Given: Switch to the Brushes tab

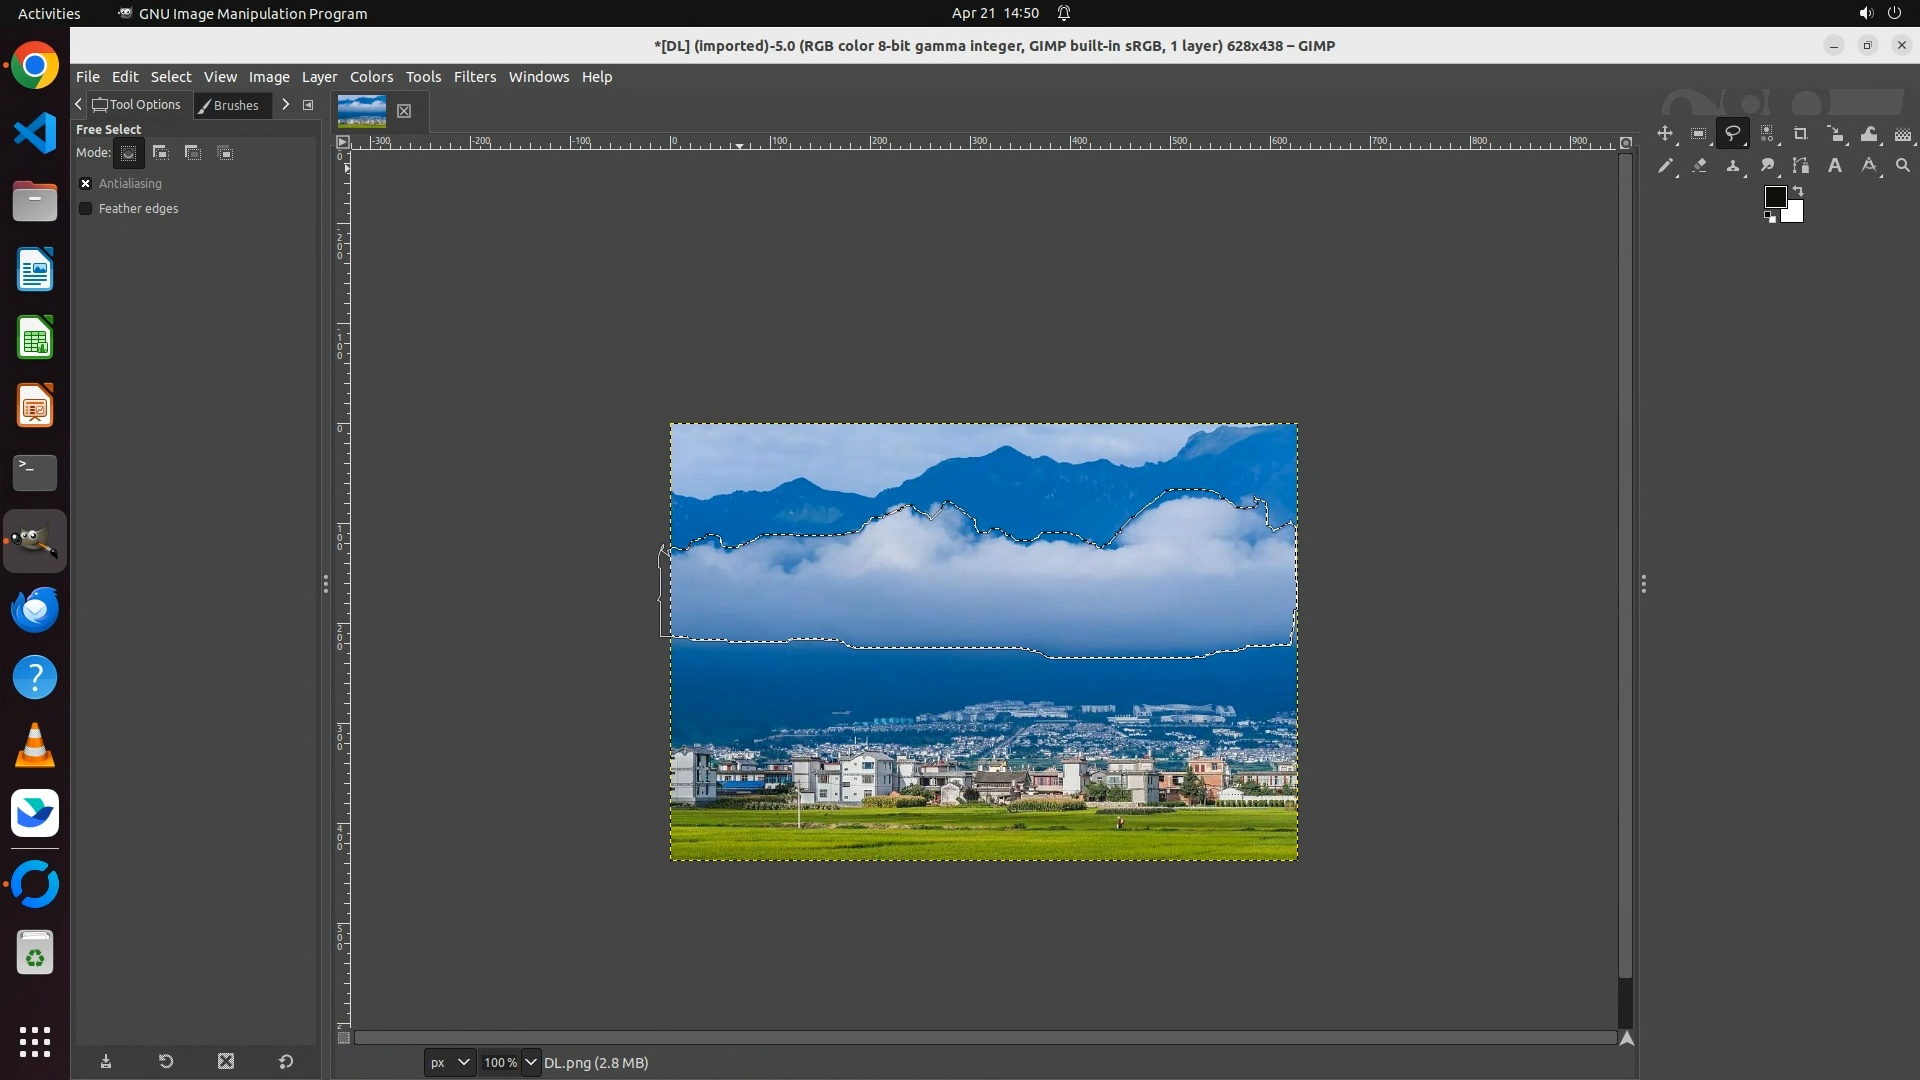Looking at the screenshot, I should click(x=232, y=105).
